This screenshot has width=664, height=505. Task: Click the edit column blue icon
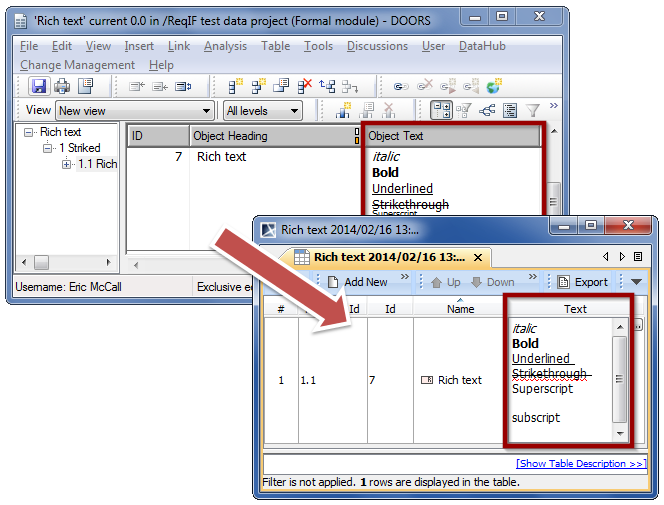pos(183,86)
